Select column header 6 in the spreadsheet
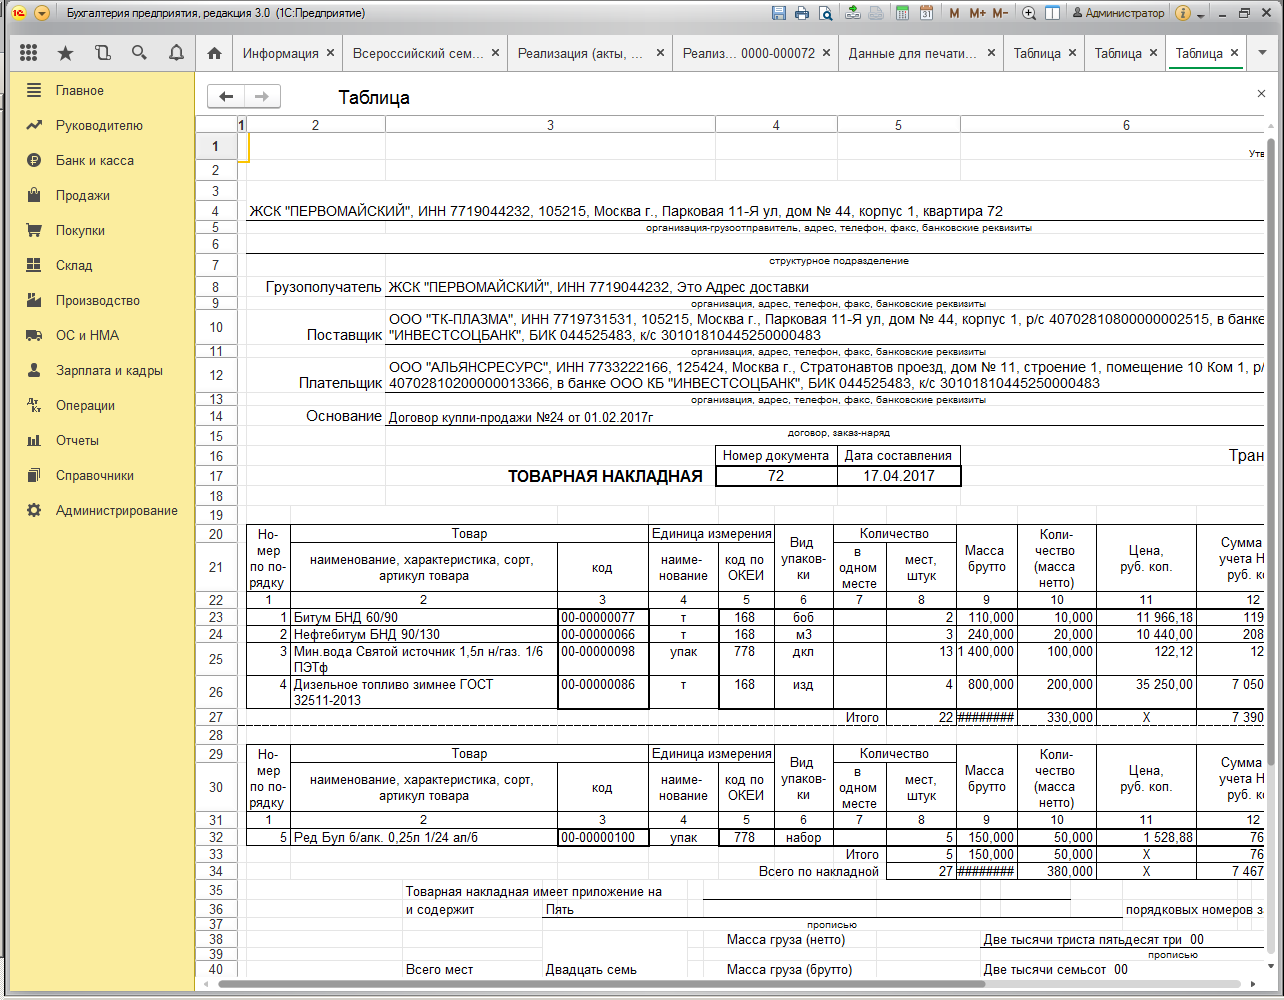 (x=1113, y=125)
